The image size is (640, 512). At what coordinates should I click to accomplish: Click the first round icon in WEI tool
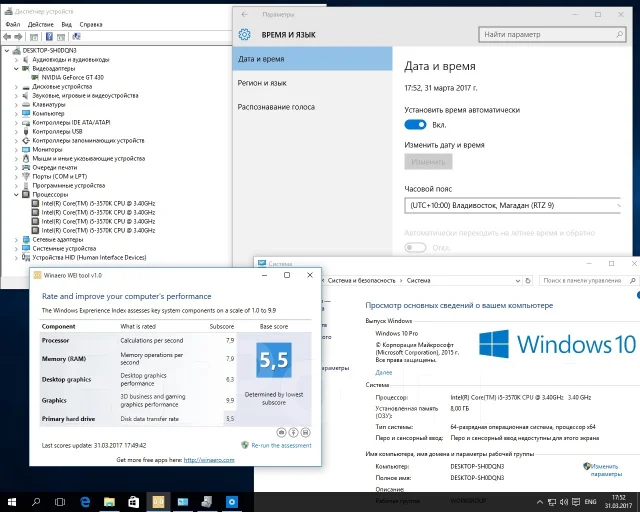click(281, 432)
